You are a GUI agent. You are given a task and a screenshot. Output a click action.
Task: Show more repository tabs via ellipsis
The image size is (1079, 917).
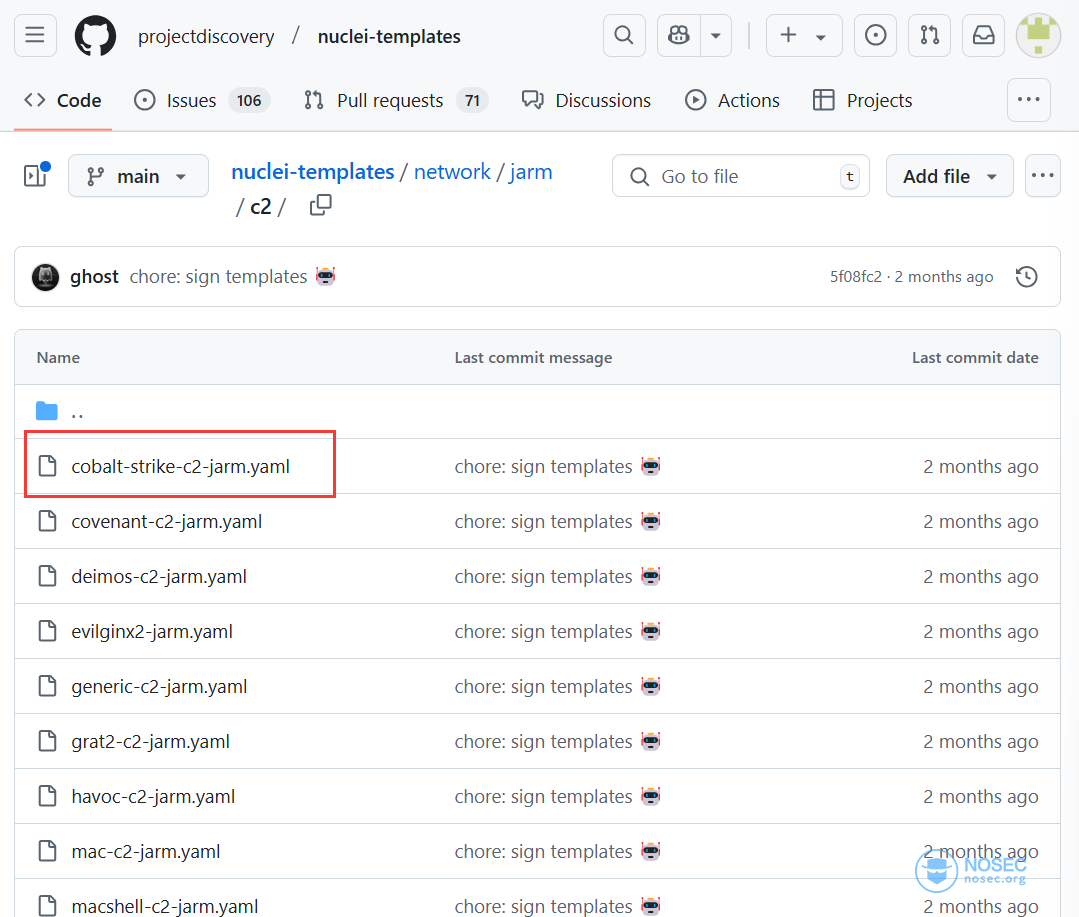coord(1029,100)
